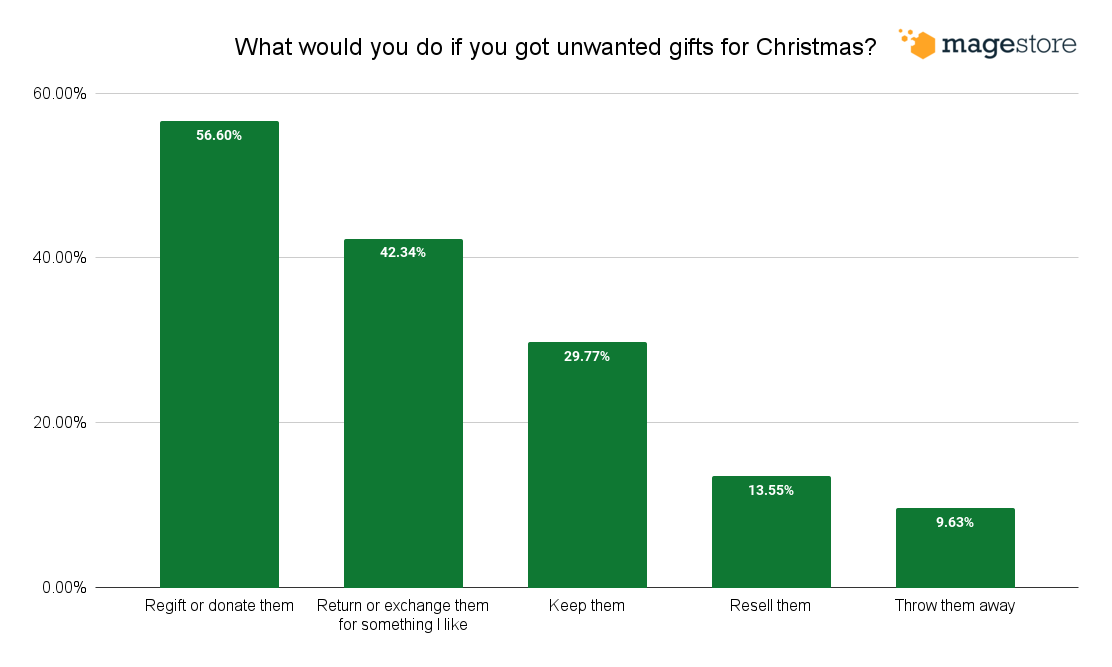Click the Resell them axis label

(770, 606)
